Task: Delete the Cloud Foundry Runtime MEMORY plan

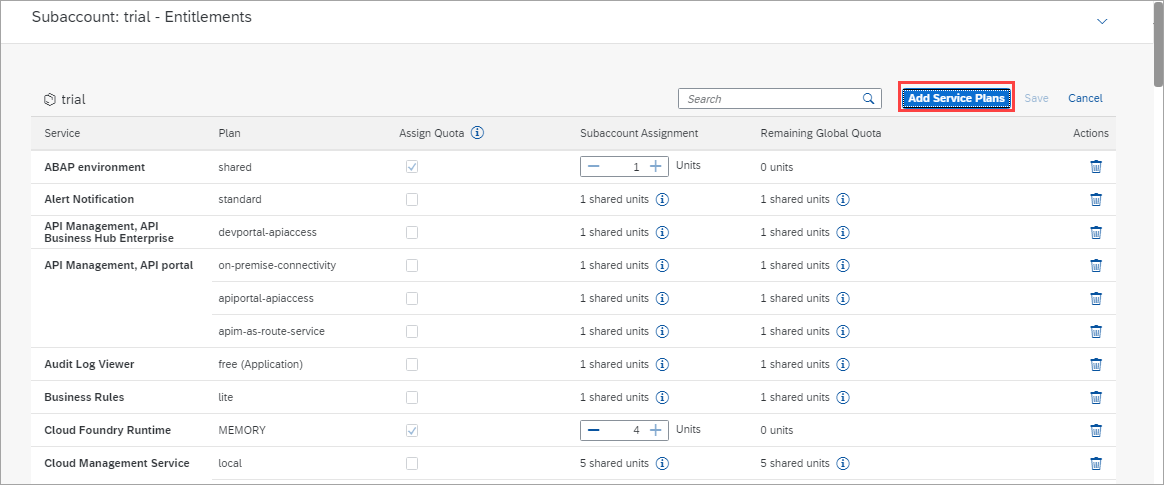Action: (x=1095, y=429)
